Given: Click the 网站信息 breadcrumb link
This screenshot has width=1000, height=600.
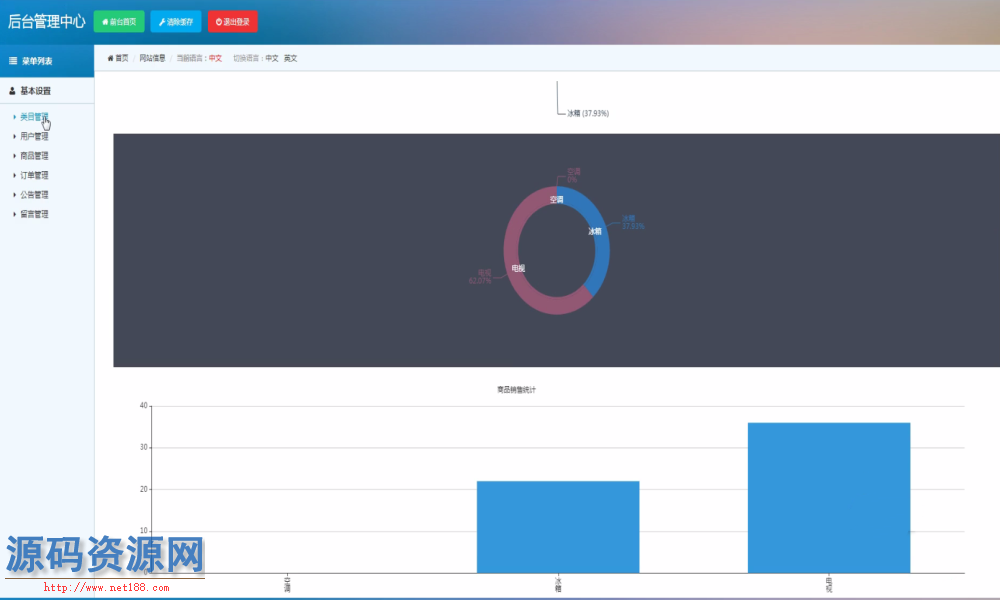Looking at the screenshot, I should click(152, 59).
